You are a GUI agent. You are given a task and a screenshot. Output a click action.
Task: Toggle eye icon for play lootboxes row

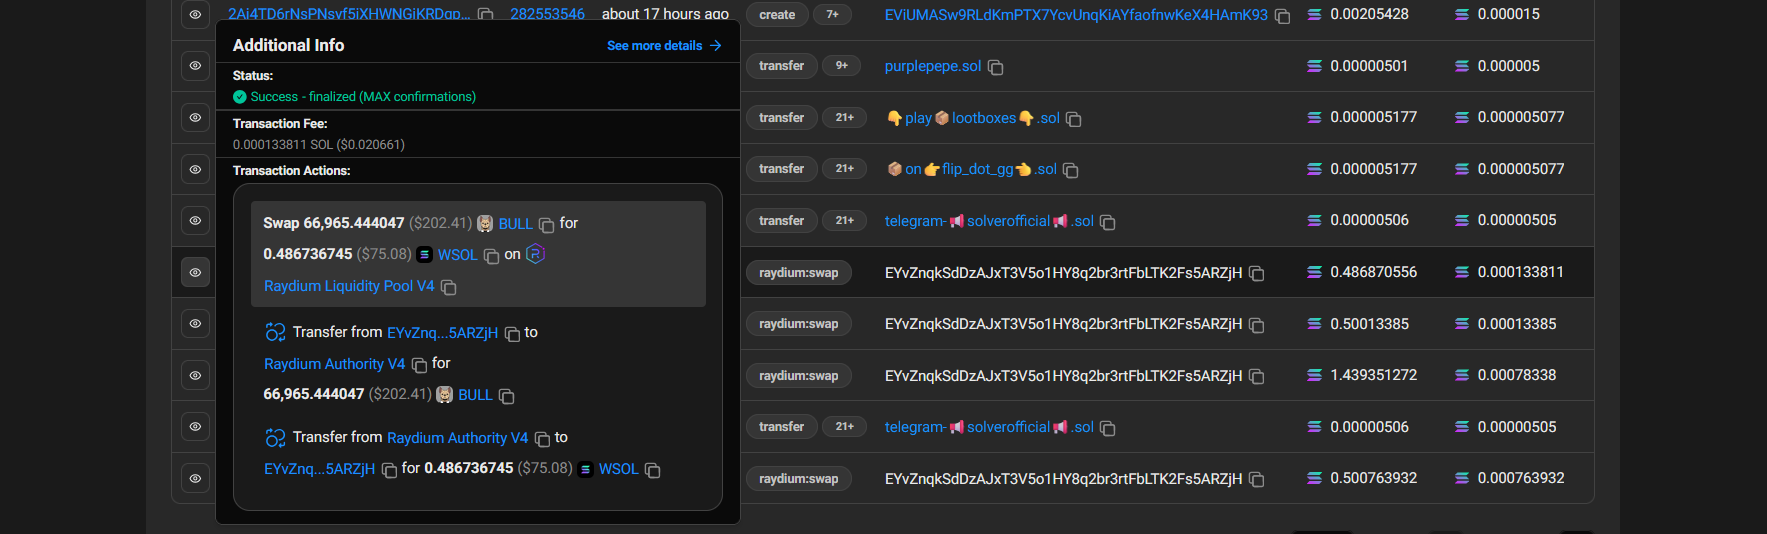[195, 118]
